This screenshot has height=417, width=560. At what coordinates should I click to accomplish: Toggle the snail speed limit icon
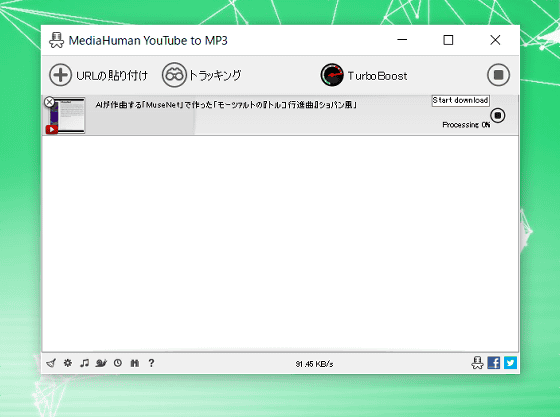pyautogui.click(x=101, y=363)
